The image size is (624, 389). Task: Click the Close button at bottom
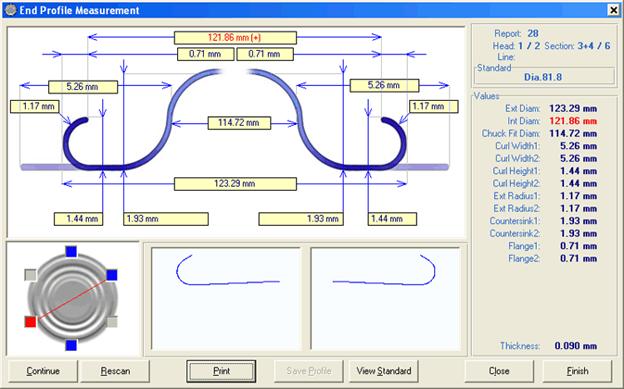pos(499,371)
